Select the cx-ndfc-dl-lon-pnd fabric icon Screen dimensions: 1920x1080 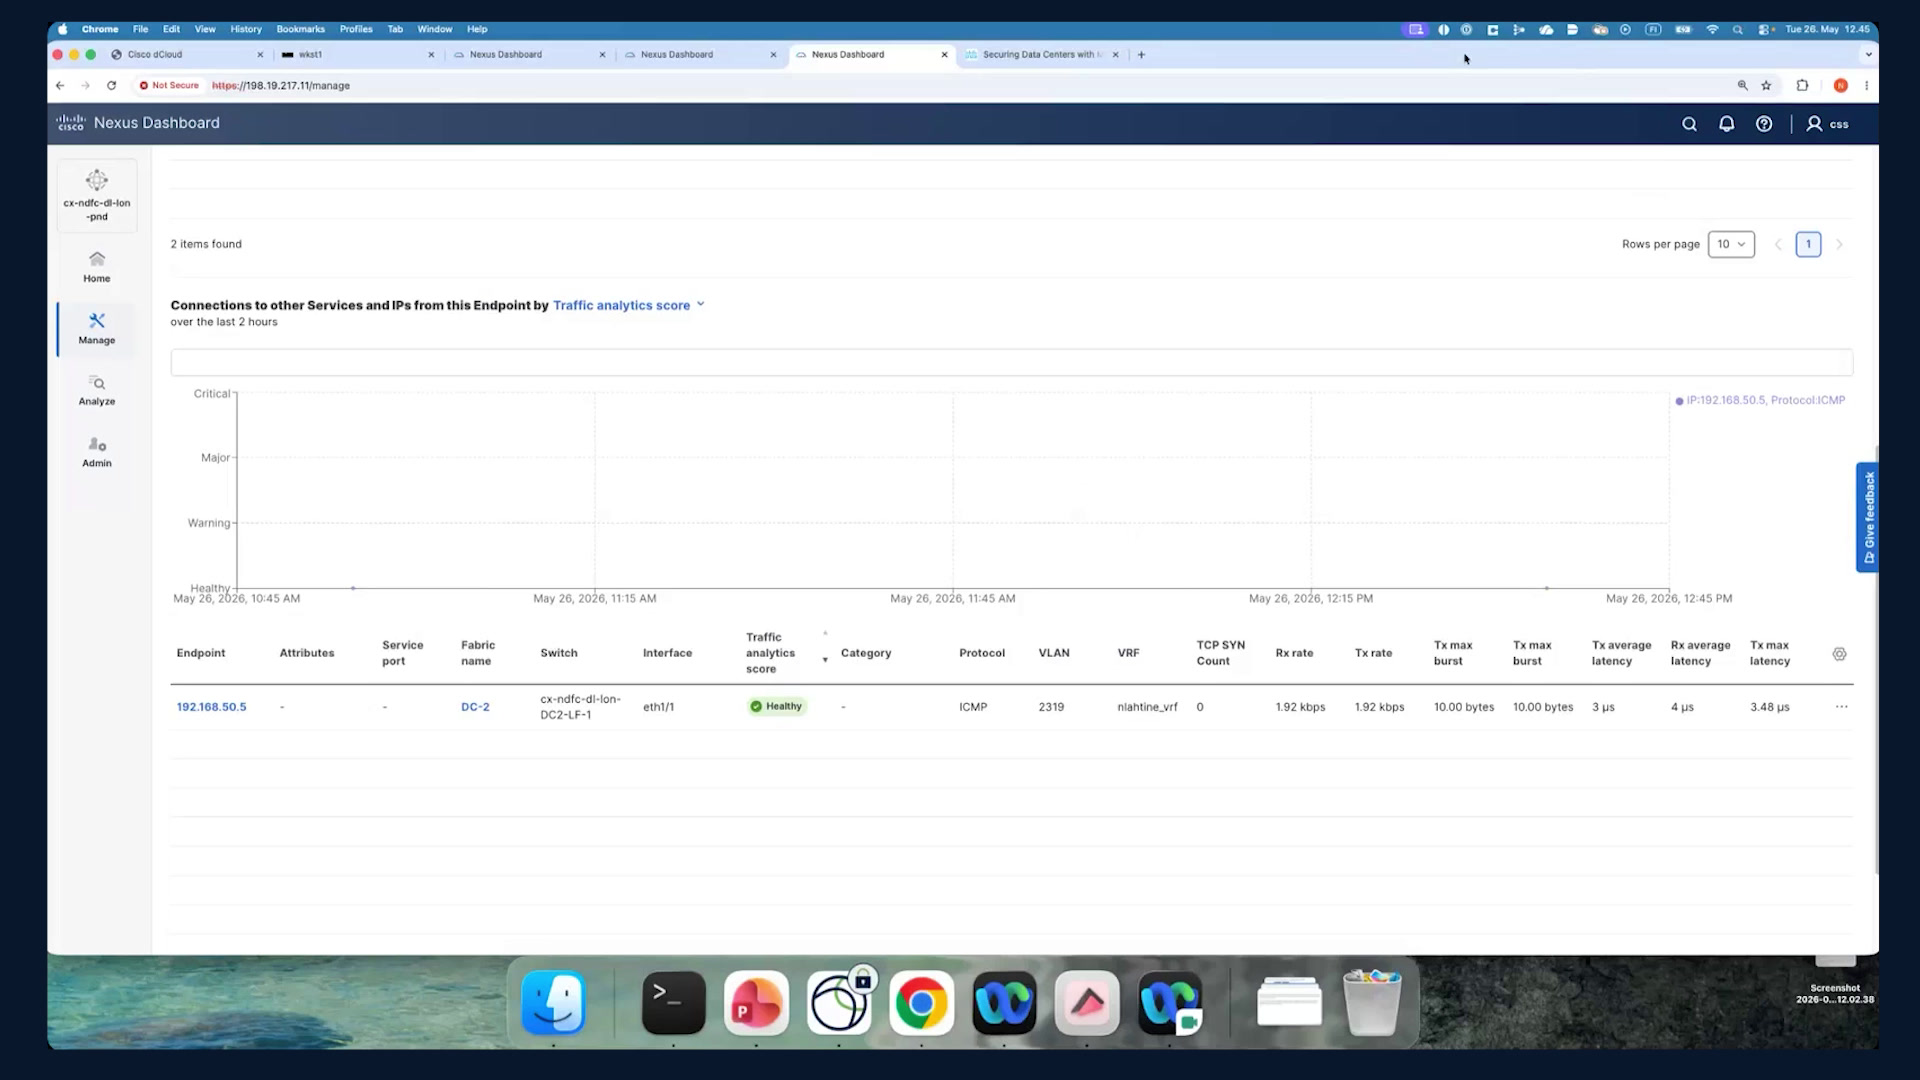(x=97, y=196)
